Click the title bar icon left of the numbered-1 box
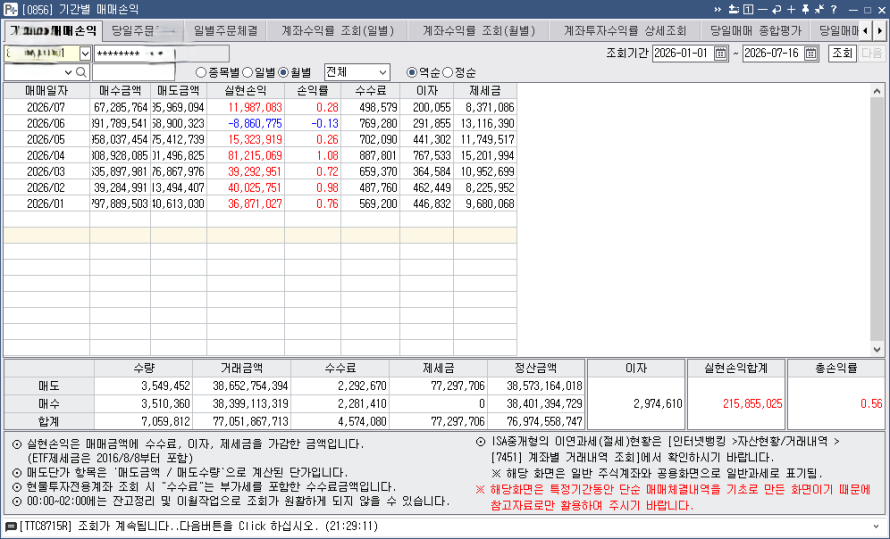The image size is (890, 539). click(x=734, y=10)
